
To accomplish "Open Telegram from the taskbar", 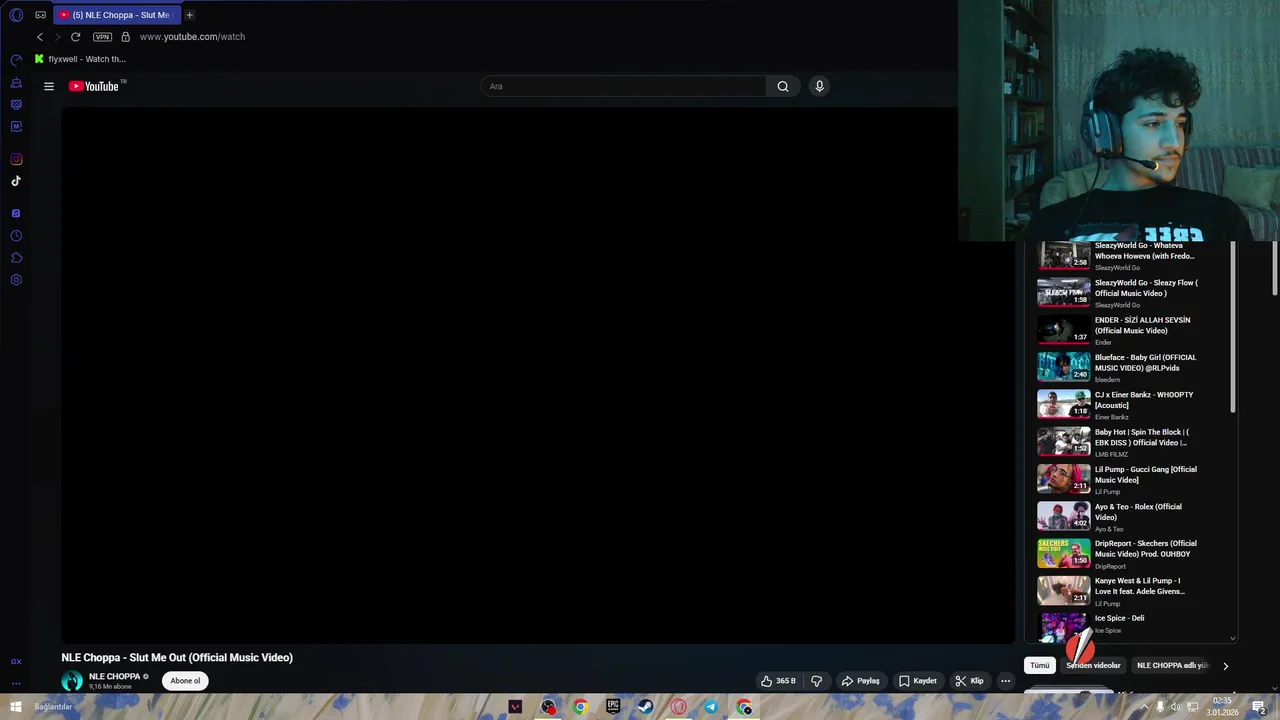I will (x=711, y=707).
